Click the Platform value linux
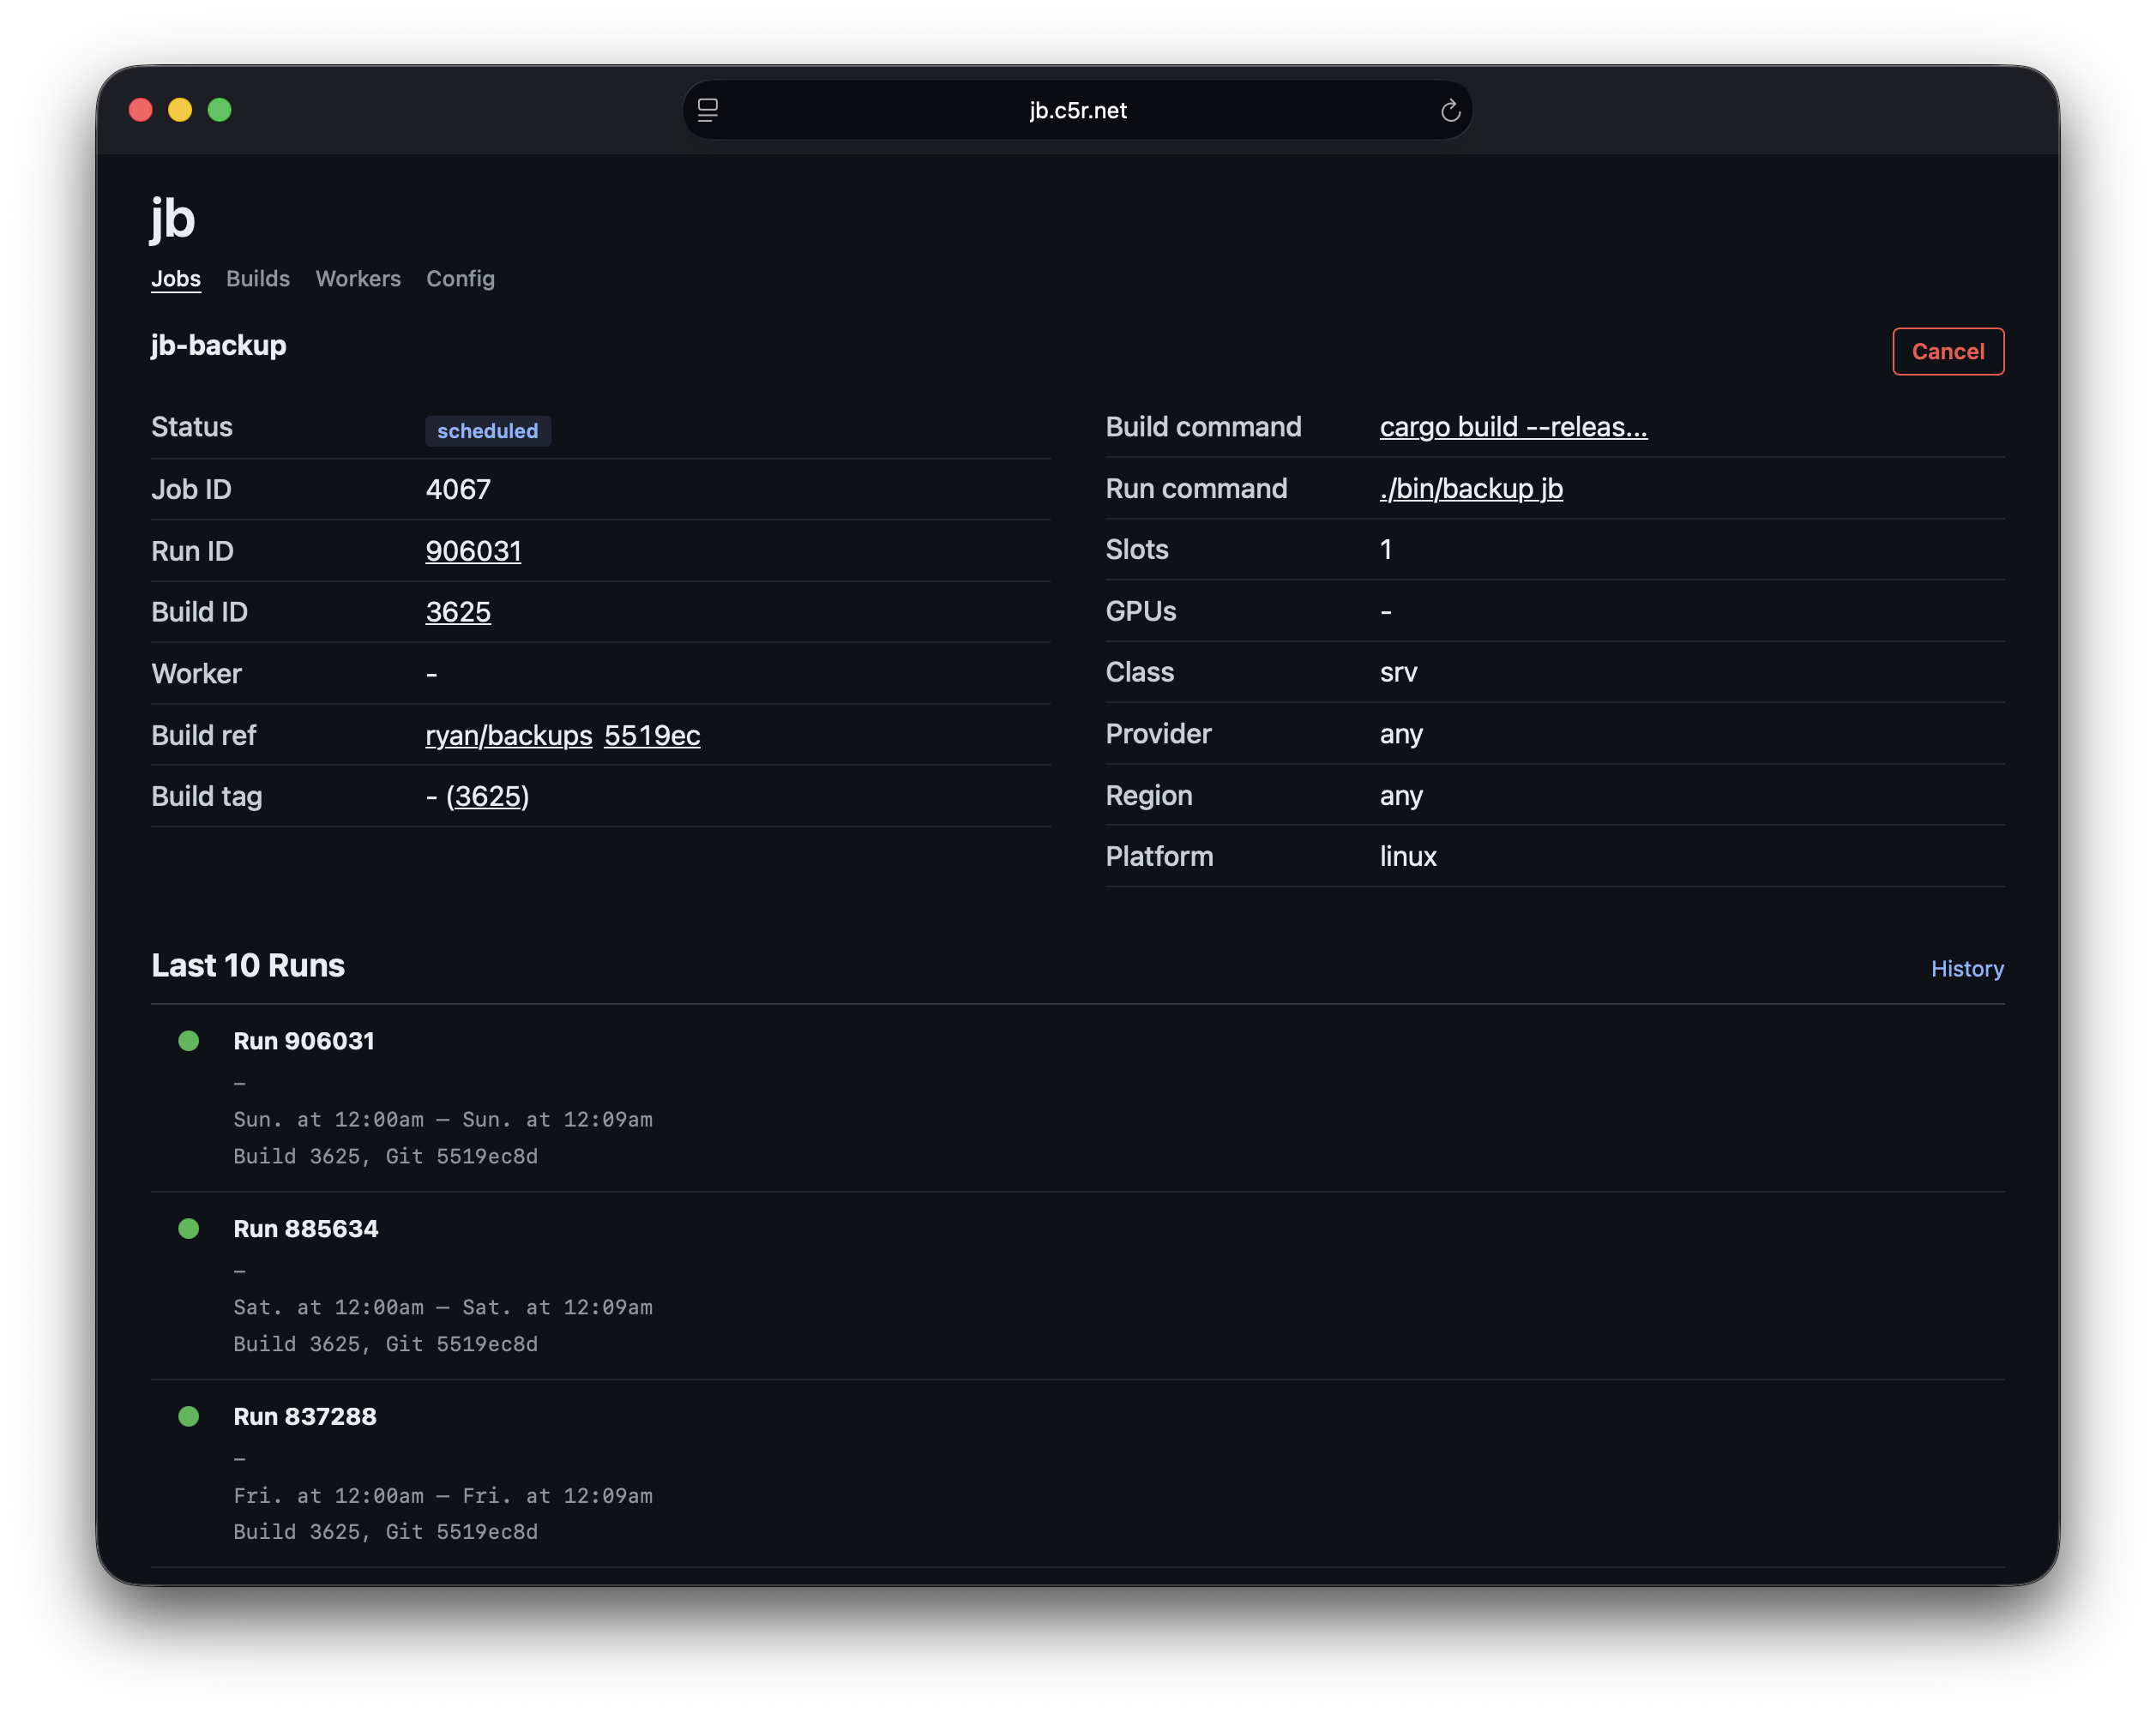The width and height of the screenshot is (2156, 1713). pyautogui.click(x=1408, y=856)
